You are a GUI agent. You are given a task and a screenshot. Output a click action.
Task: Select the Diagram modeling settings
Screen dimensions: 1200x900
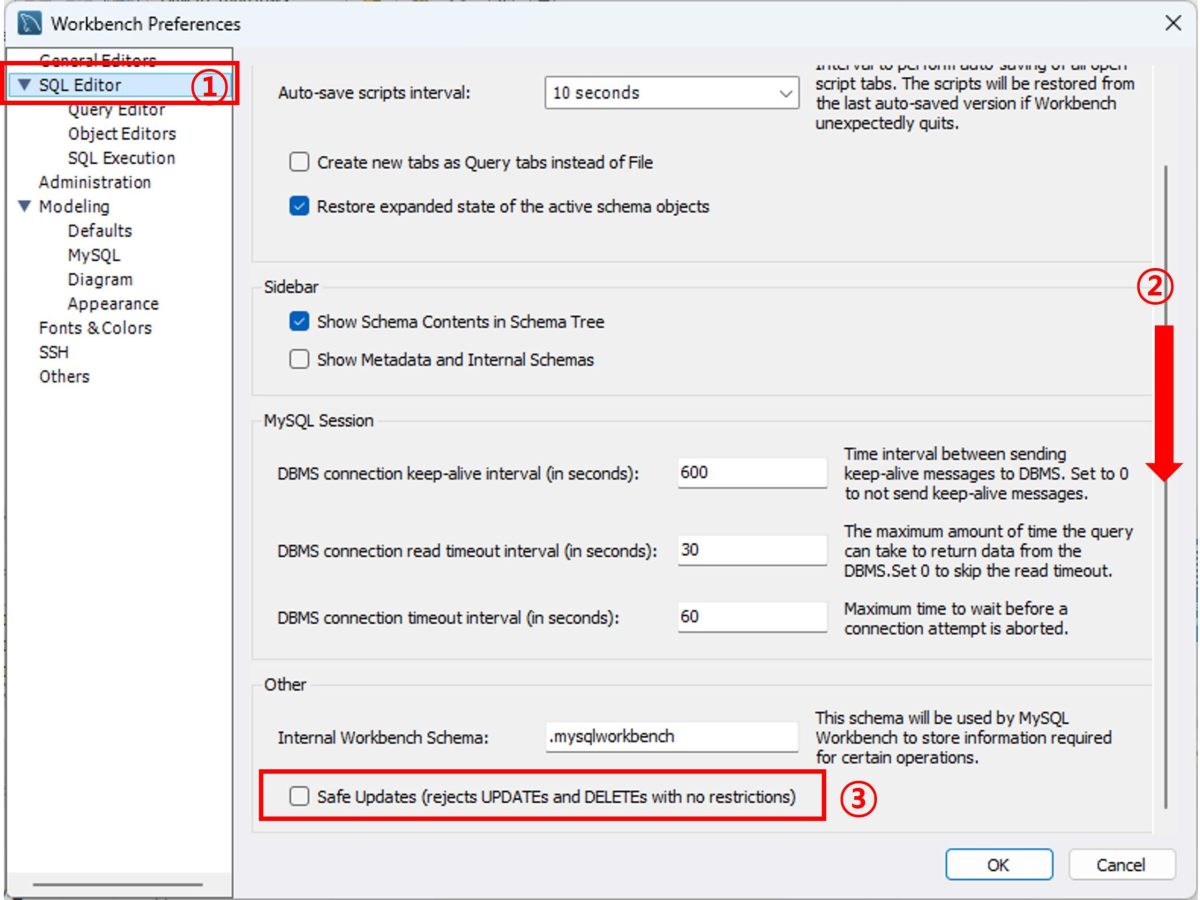[x=100, y=279]
